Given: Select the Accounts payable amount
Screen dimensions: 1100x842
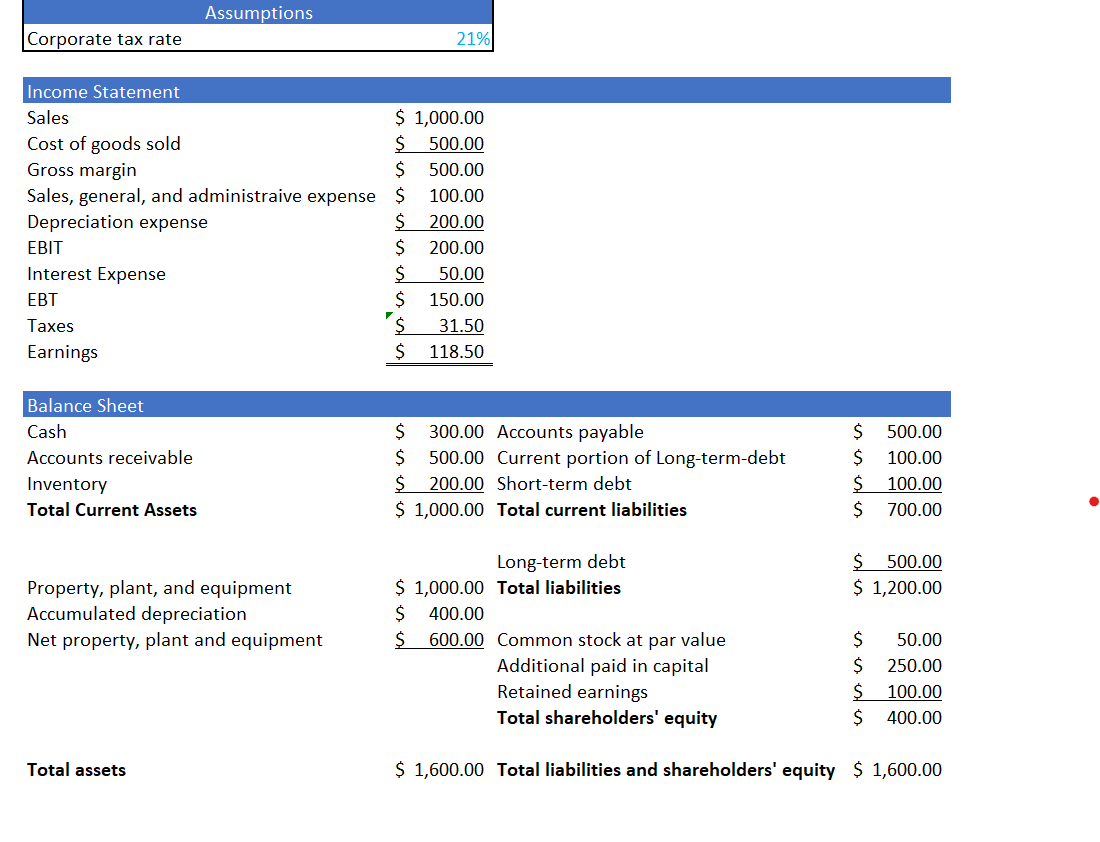Looking at the screenshot, I should click(898, 431).
